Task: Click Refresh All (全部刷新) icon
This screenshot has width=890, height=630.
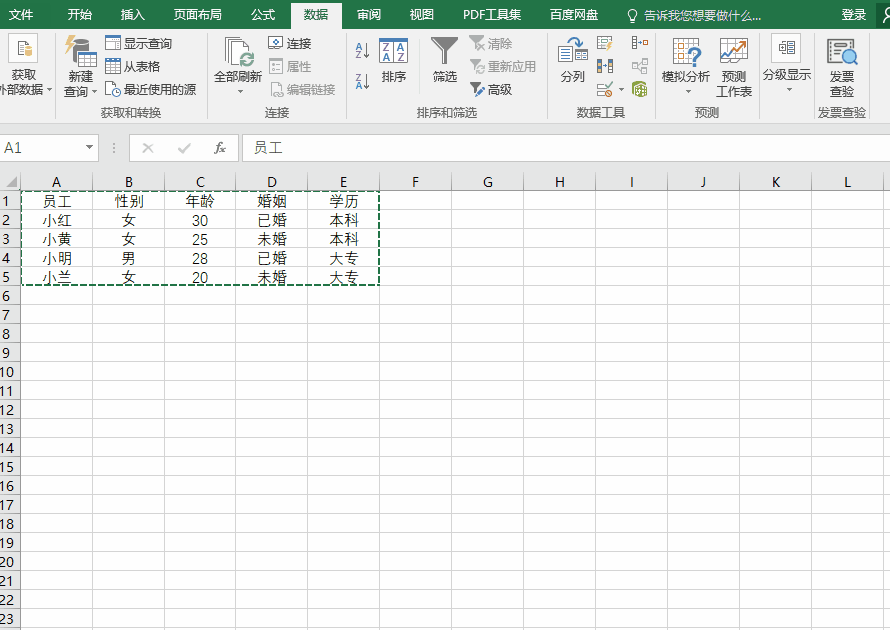Action: pyautogui.click(x=238, y=52)
